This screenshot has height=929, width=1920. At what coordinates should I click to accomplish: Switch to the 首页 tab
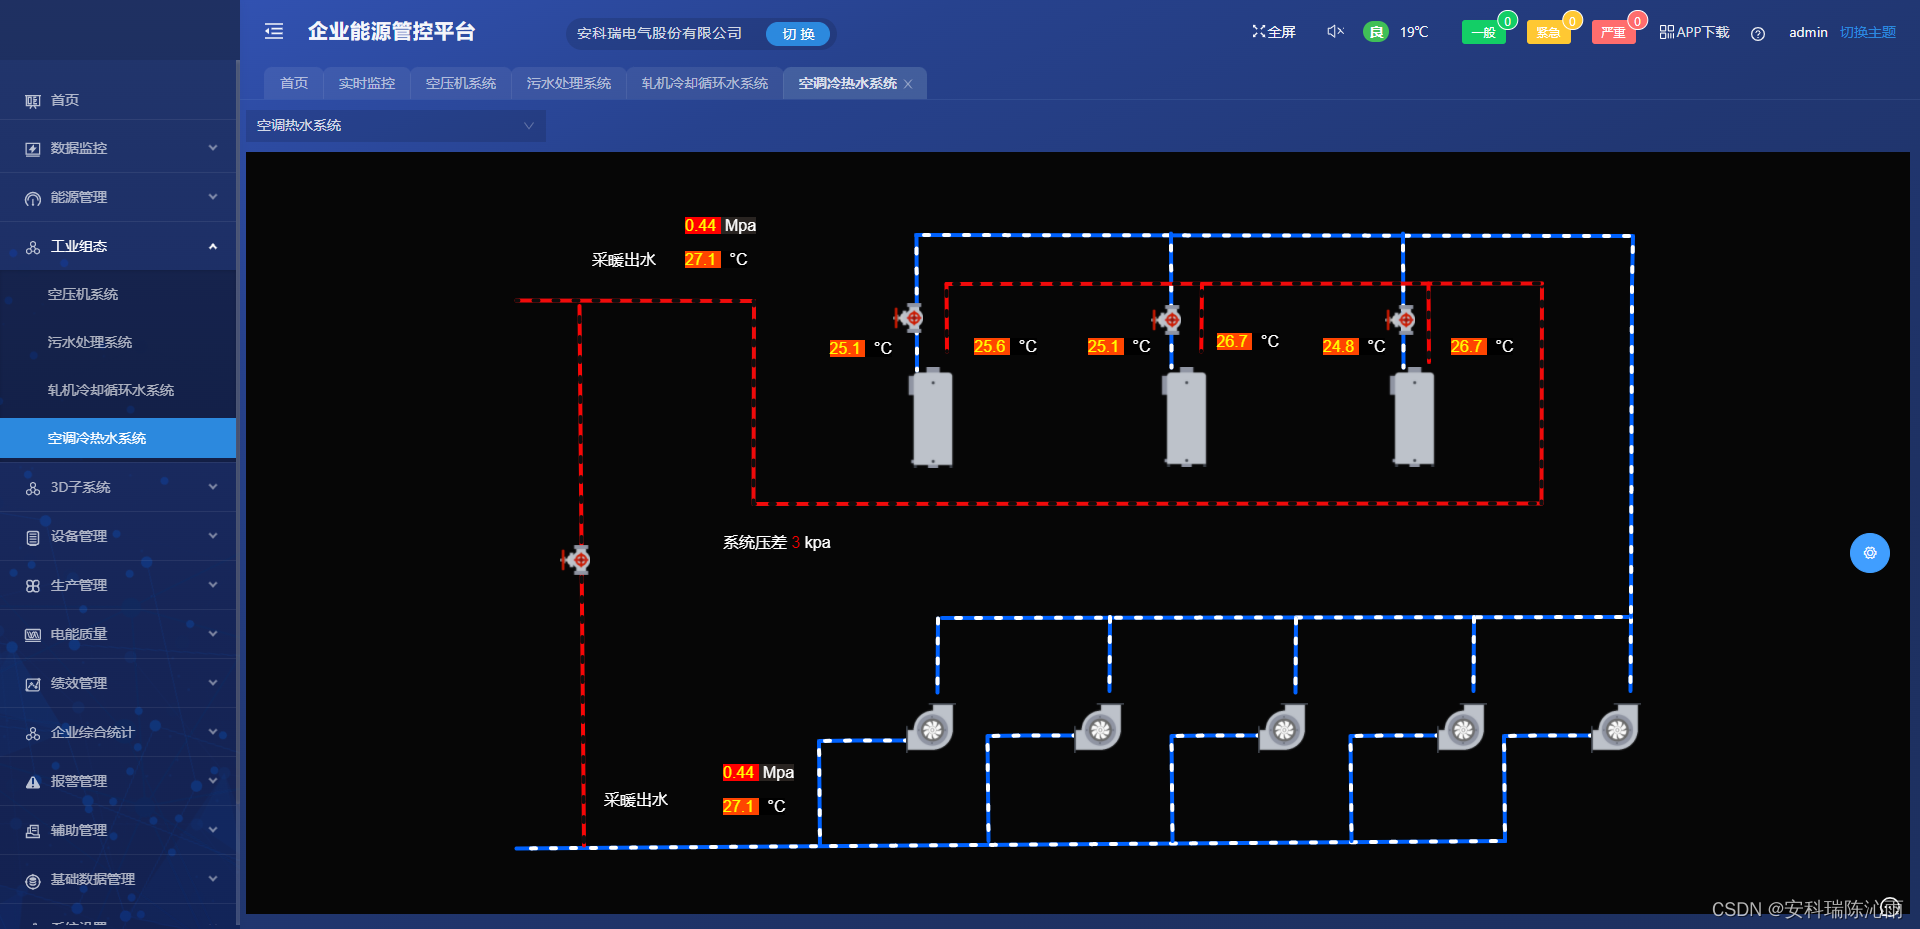pyautogui.click(x=294, y=83)
